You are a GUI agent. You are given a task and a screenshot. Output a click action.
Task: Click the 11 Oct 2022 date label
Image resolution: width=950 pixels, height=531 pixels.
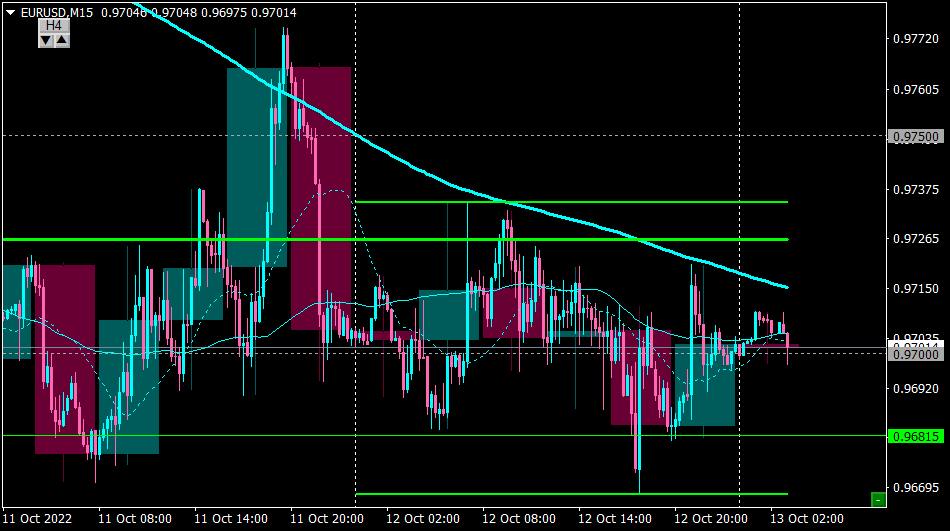[x=38, y=519]
